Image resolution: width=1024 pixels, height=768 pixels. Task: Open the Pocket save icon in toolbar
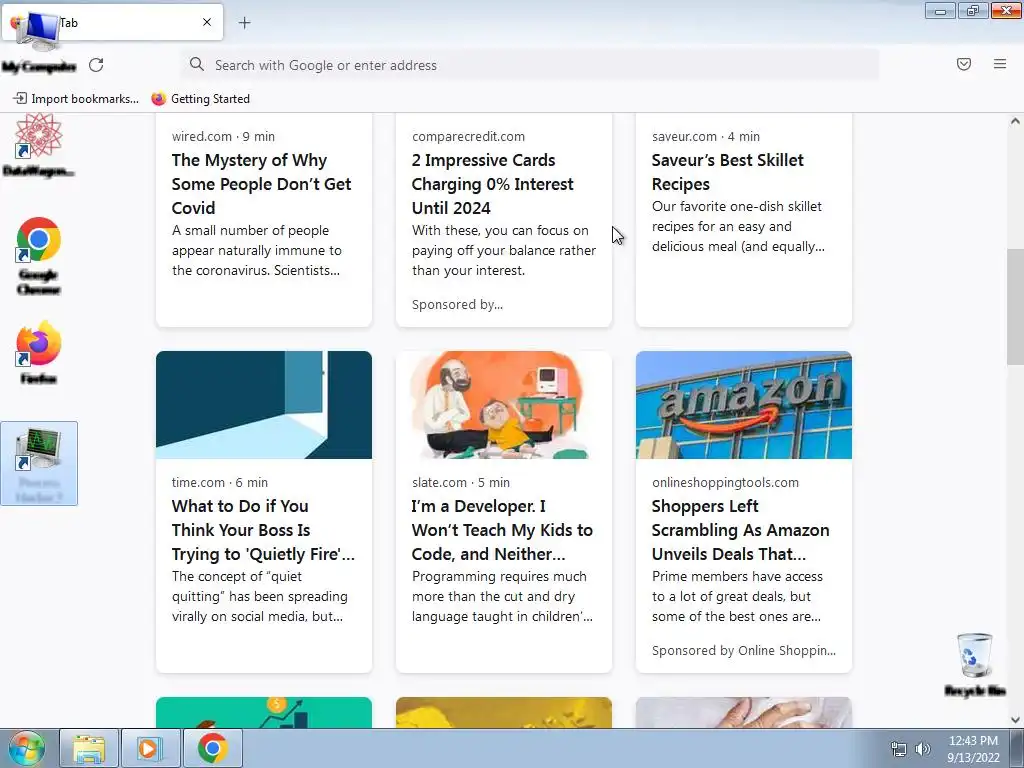963,64
